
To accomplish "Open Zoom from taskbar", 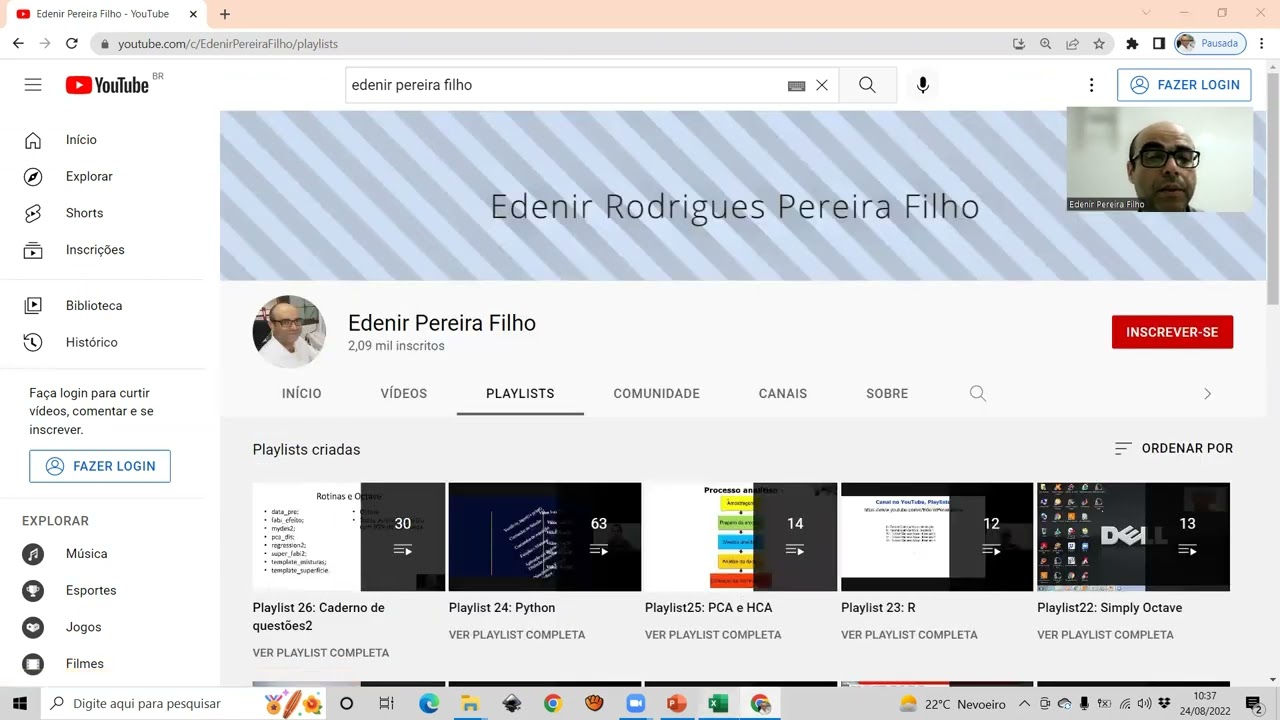I will 635,704.
